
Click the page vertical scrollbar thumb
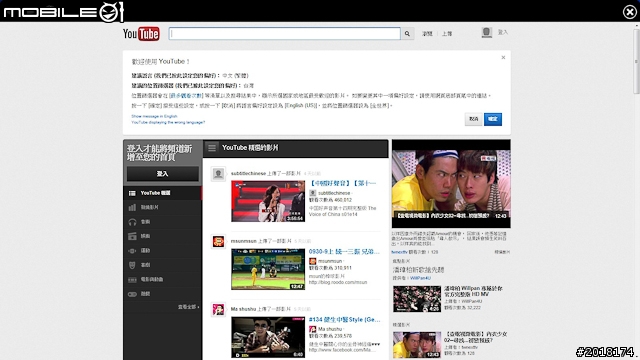(636, 61)
